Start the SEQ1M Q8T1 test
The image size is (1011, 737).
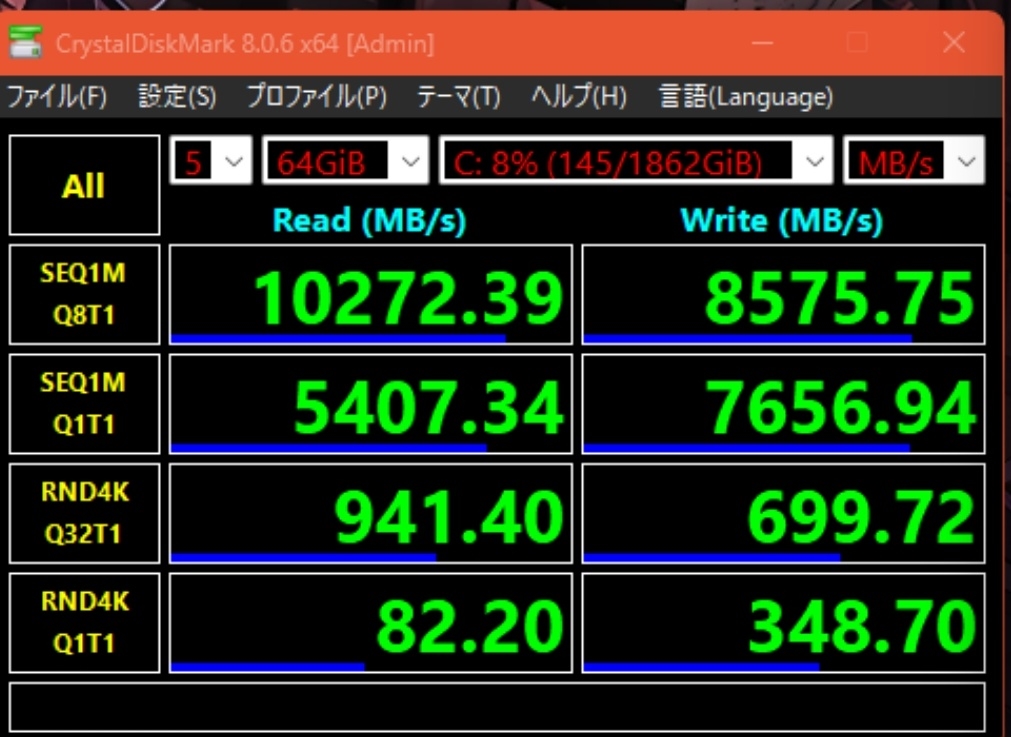tap(84, 294)
